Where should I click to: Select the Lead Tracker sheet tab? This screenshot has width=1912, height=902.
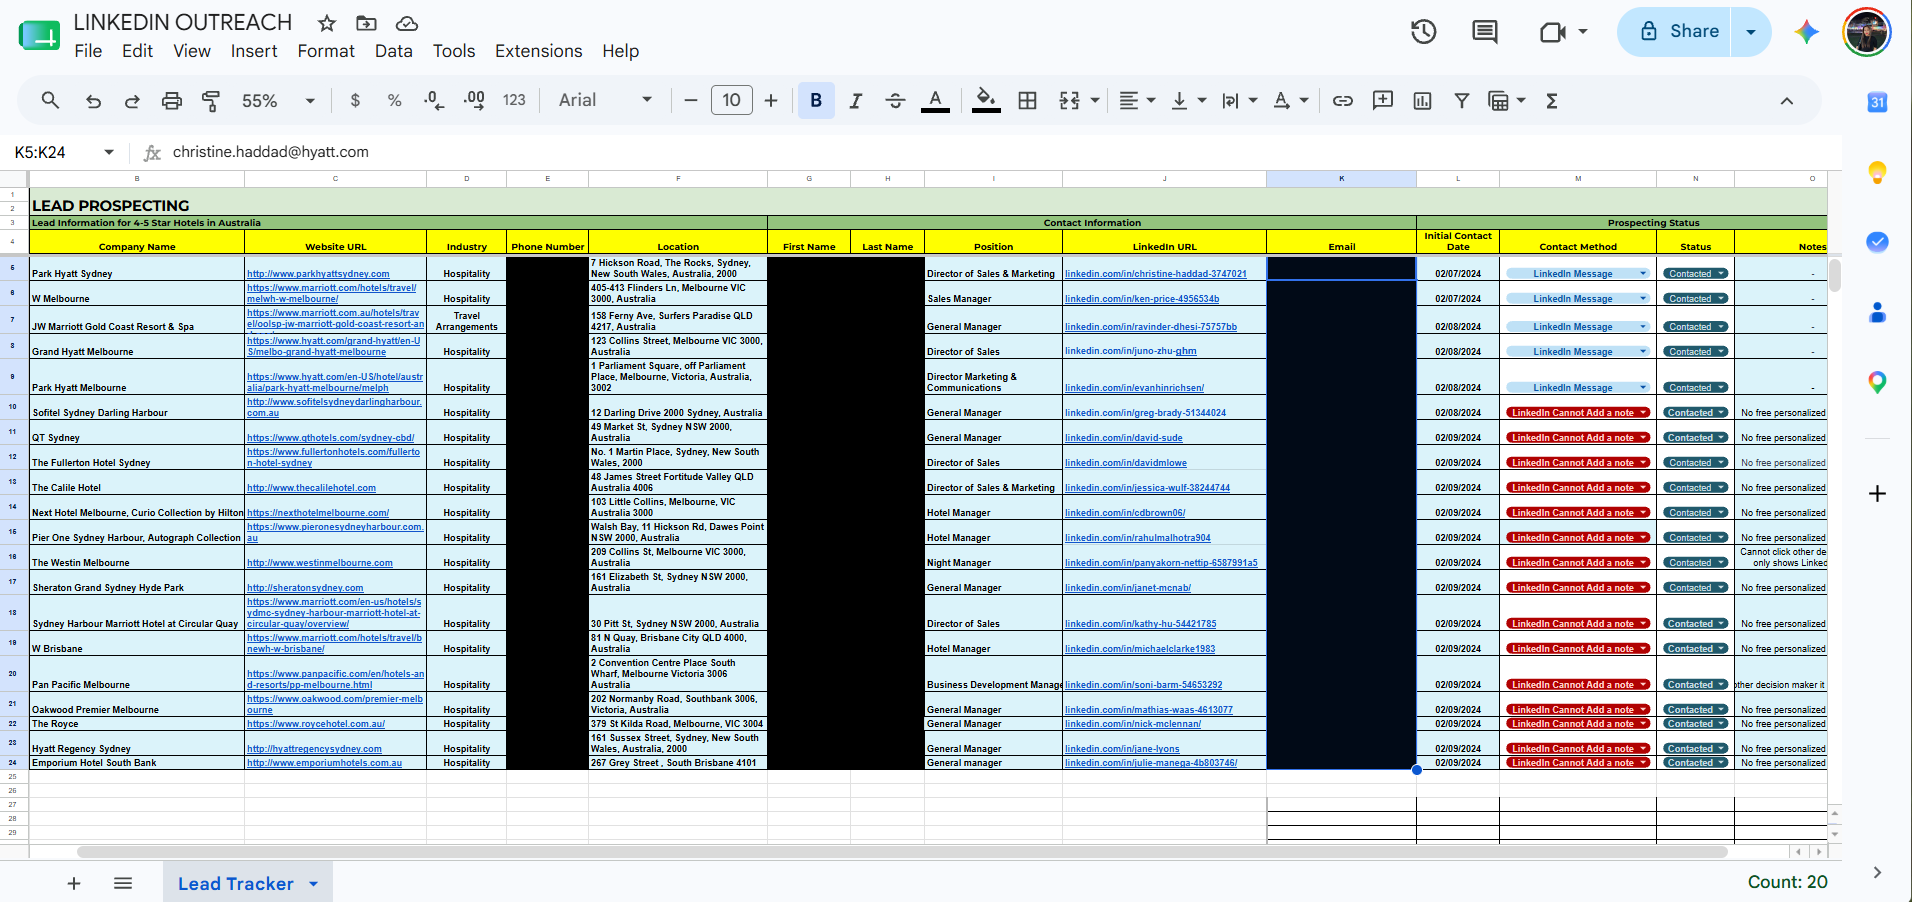coord(247,883)
